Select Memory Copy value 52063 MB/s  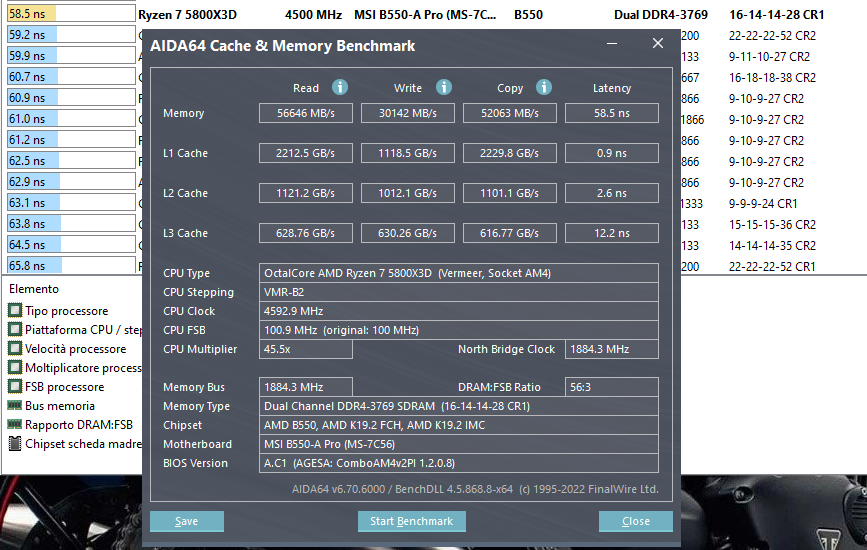tap(509, 113)
